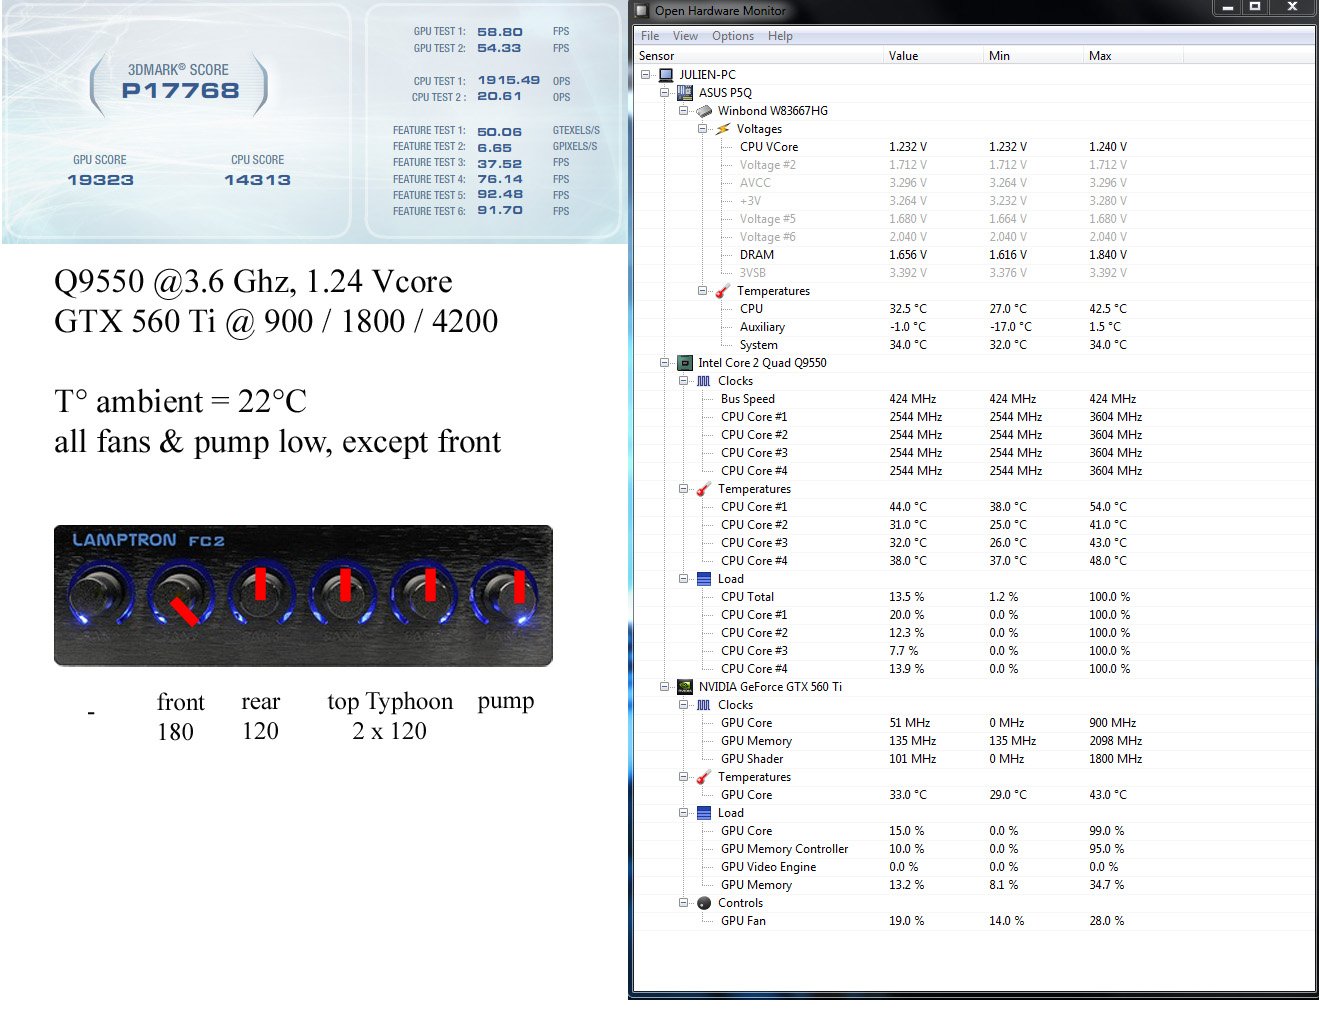Image resolution: width=1320 pixels, height=1011 pixels.
Task: Click the Winbond Temperatures thermometer icon
Action: coord(723,291)
